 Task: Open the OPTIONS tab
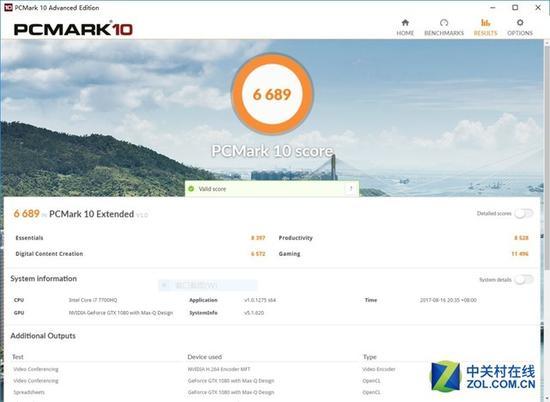click(x=520, y=27)
